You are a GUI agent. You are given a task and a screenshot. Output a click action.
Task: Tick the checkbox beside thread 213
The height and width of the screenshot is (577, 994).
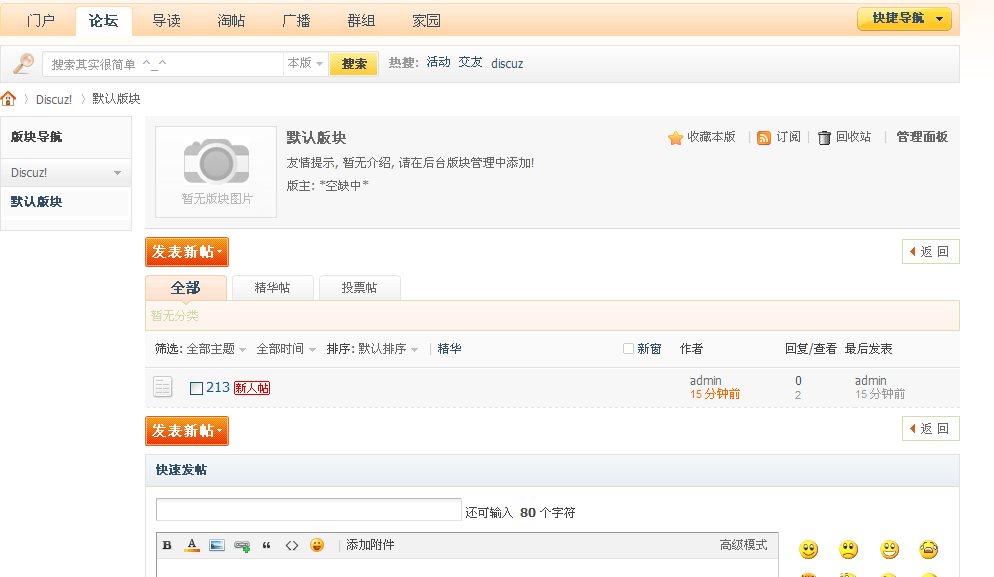pos(197,388)
